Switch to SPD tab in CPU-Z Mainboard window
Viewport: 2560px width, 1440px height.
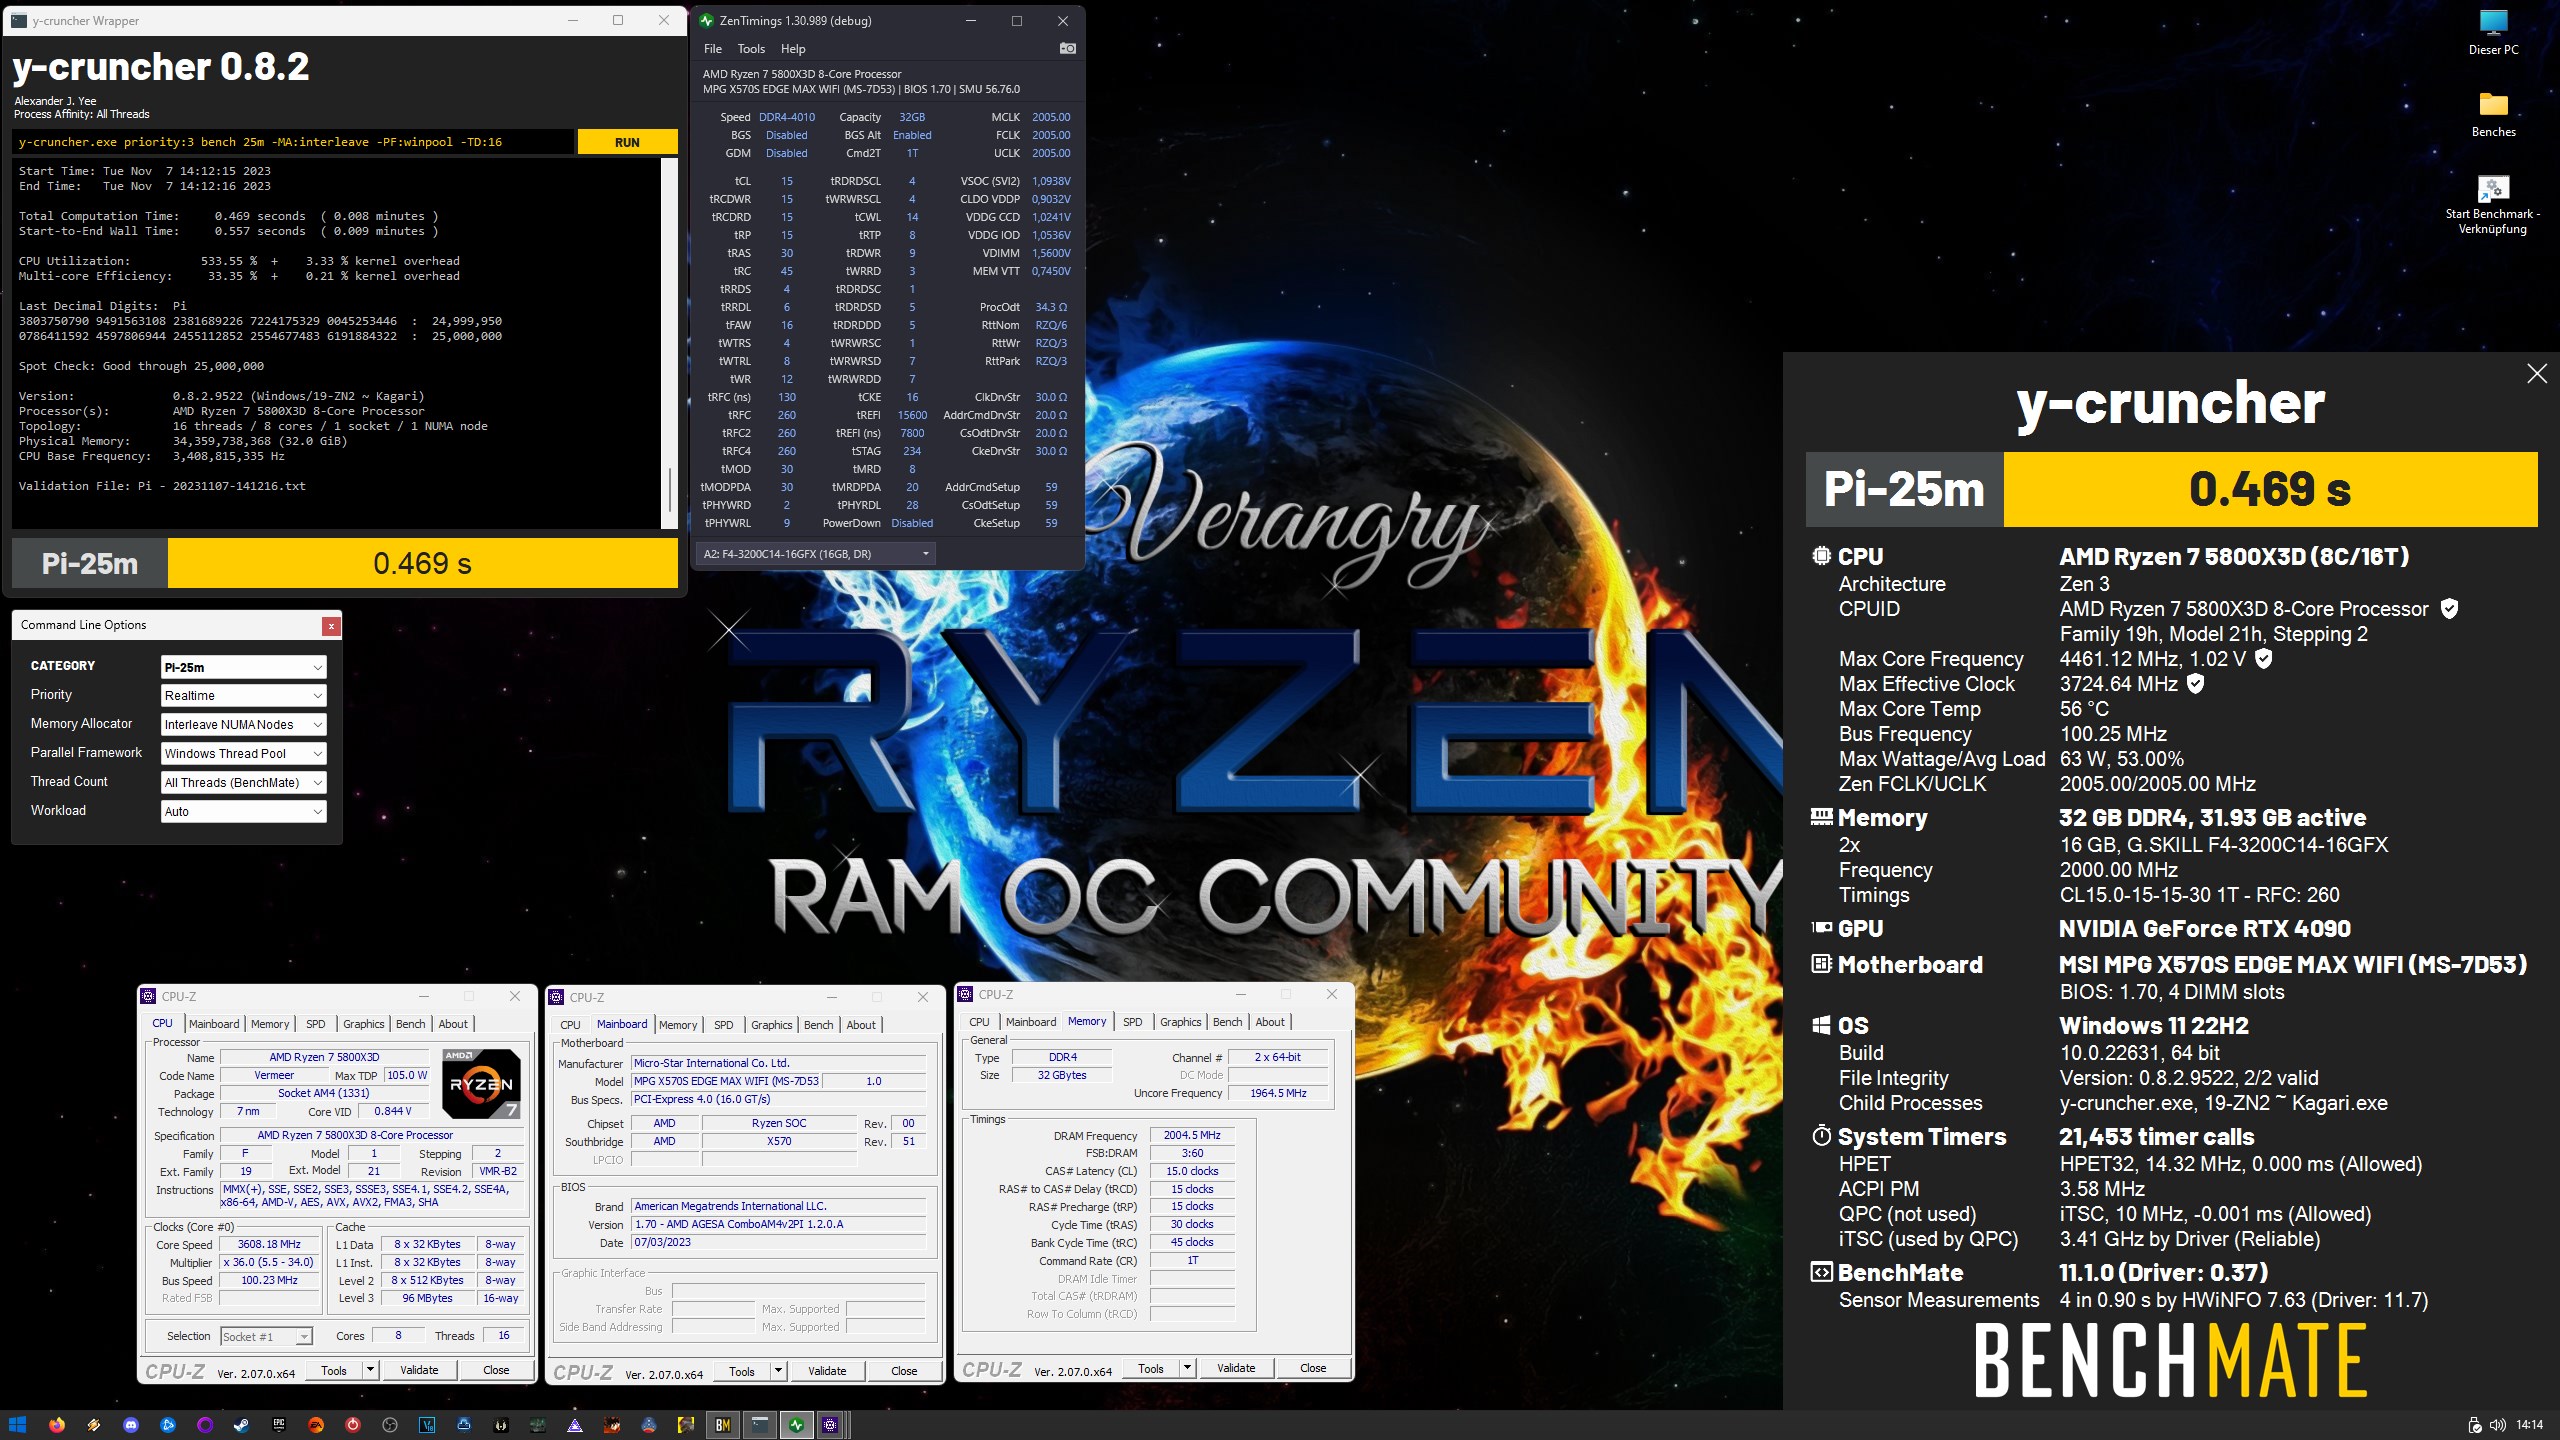724,1025
